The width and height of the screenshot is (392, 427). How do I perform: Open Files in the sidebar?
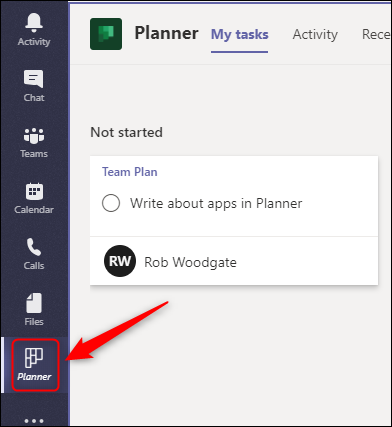click(x=34, y=310)
